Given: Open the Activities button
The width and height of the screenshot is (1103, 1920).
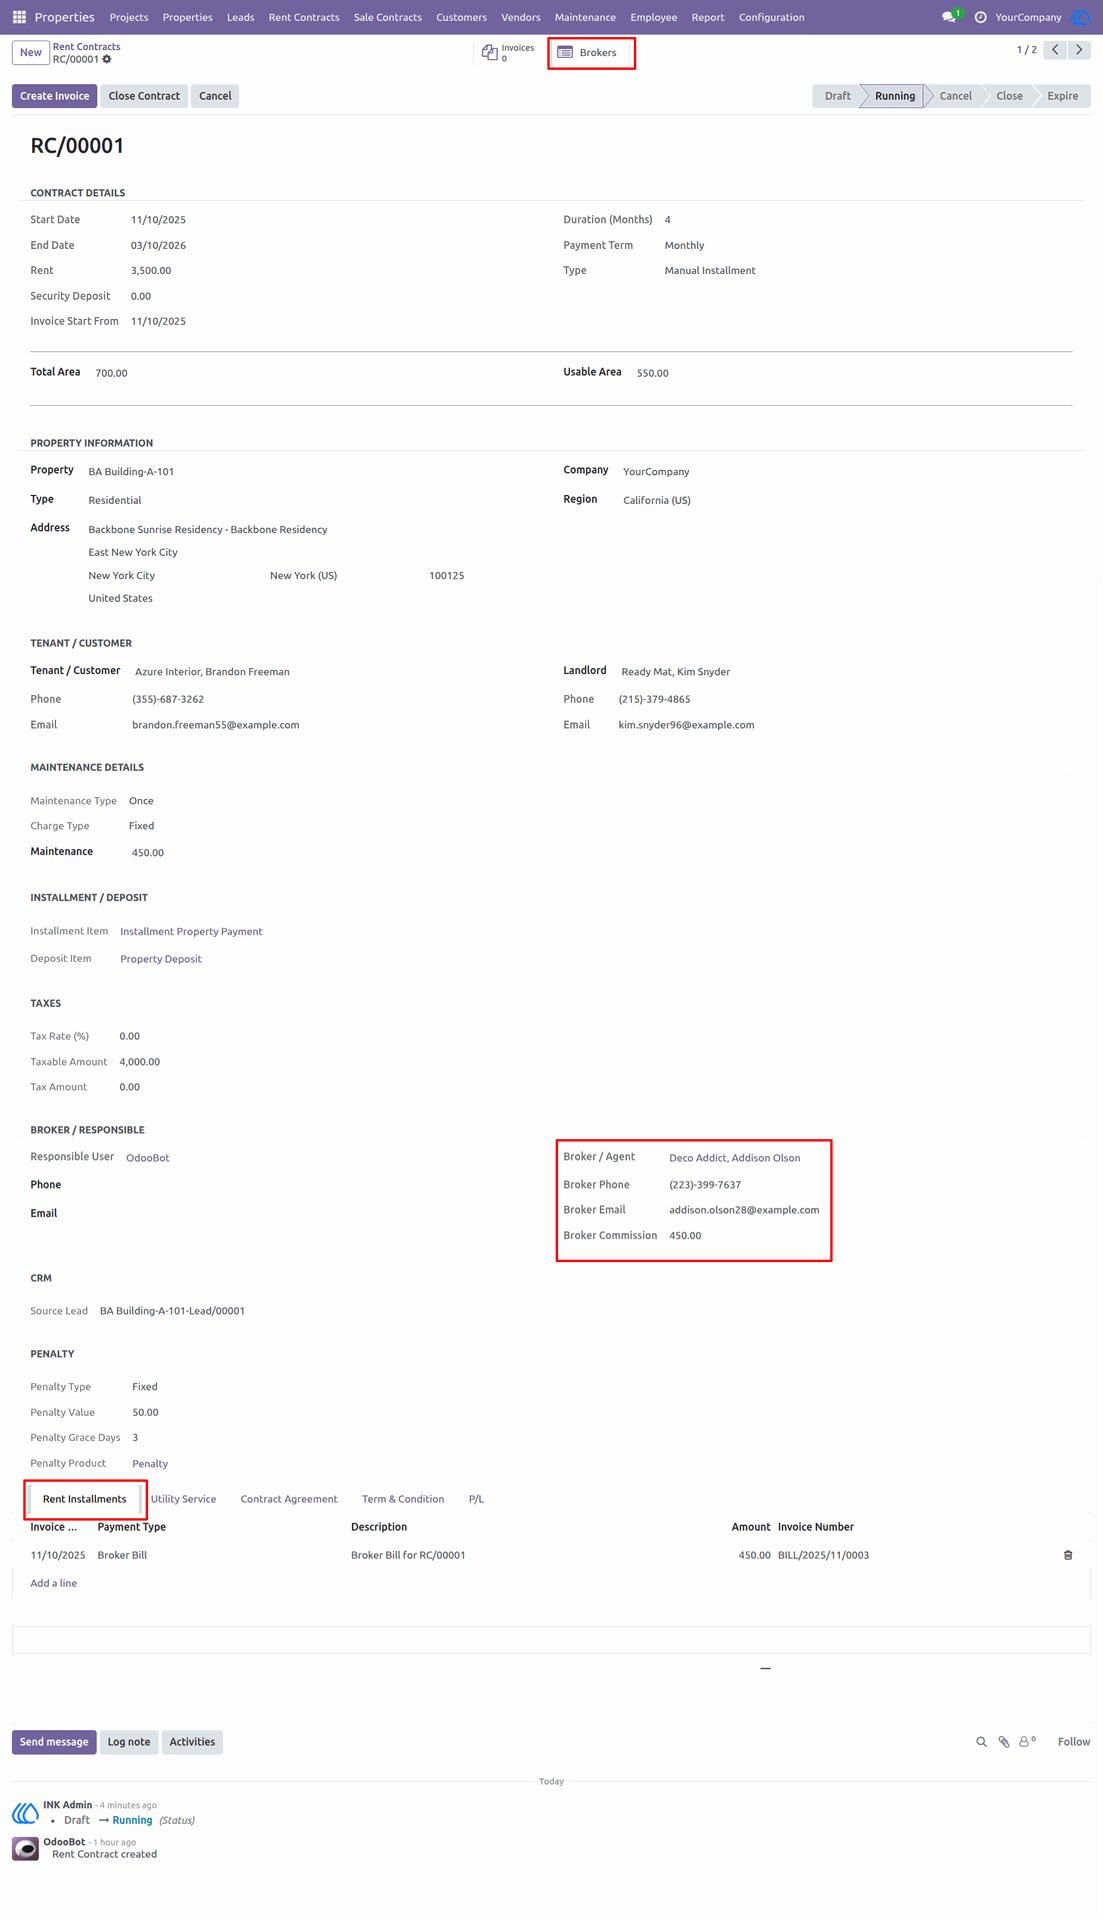Looking at the screenshot, I should coord(192,1742).
